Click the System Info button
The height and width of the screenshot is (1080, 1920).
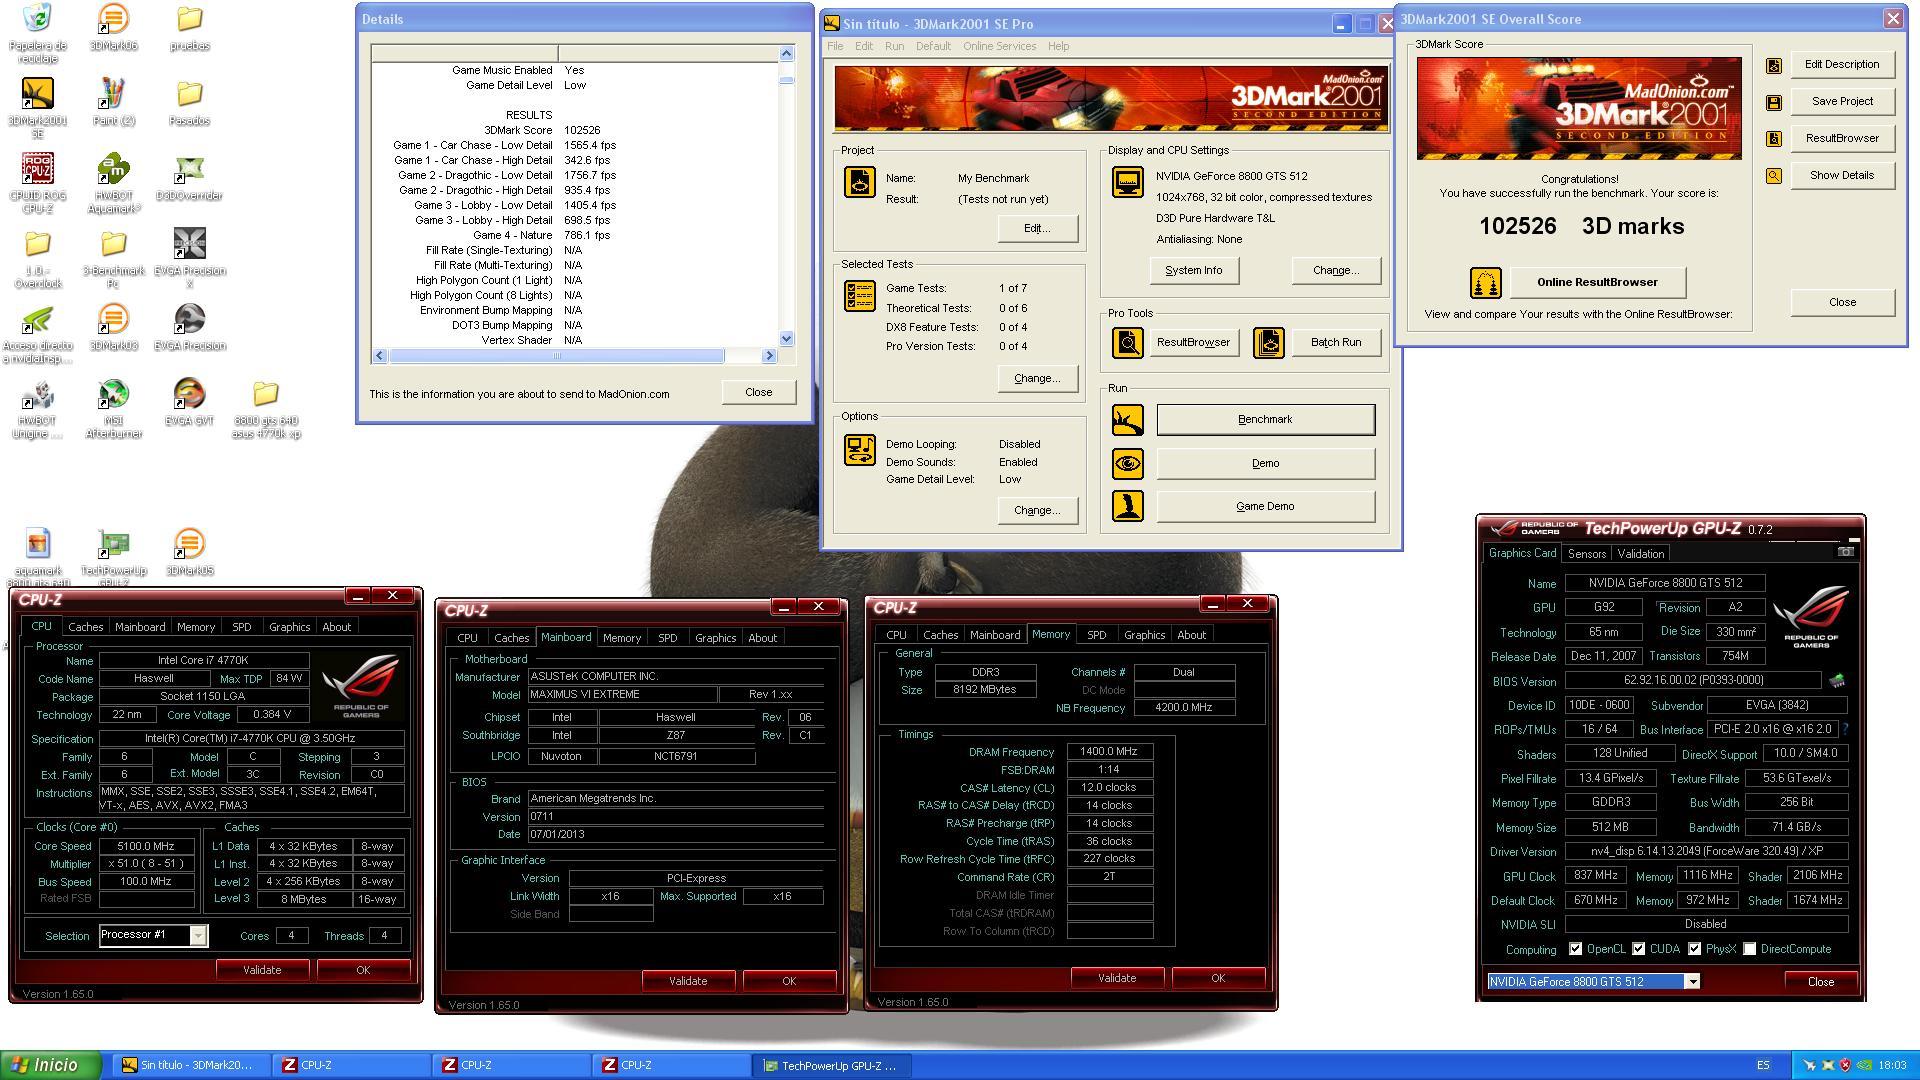tap(1193, 271)
